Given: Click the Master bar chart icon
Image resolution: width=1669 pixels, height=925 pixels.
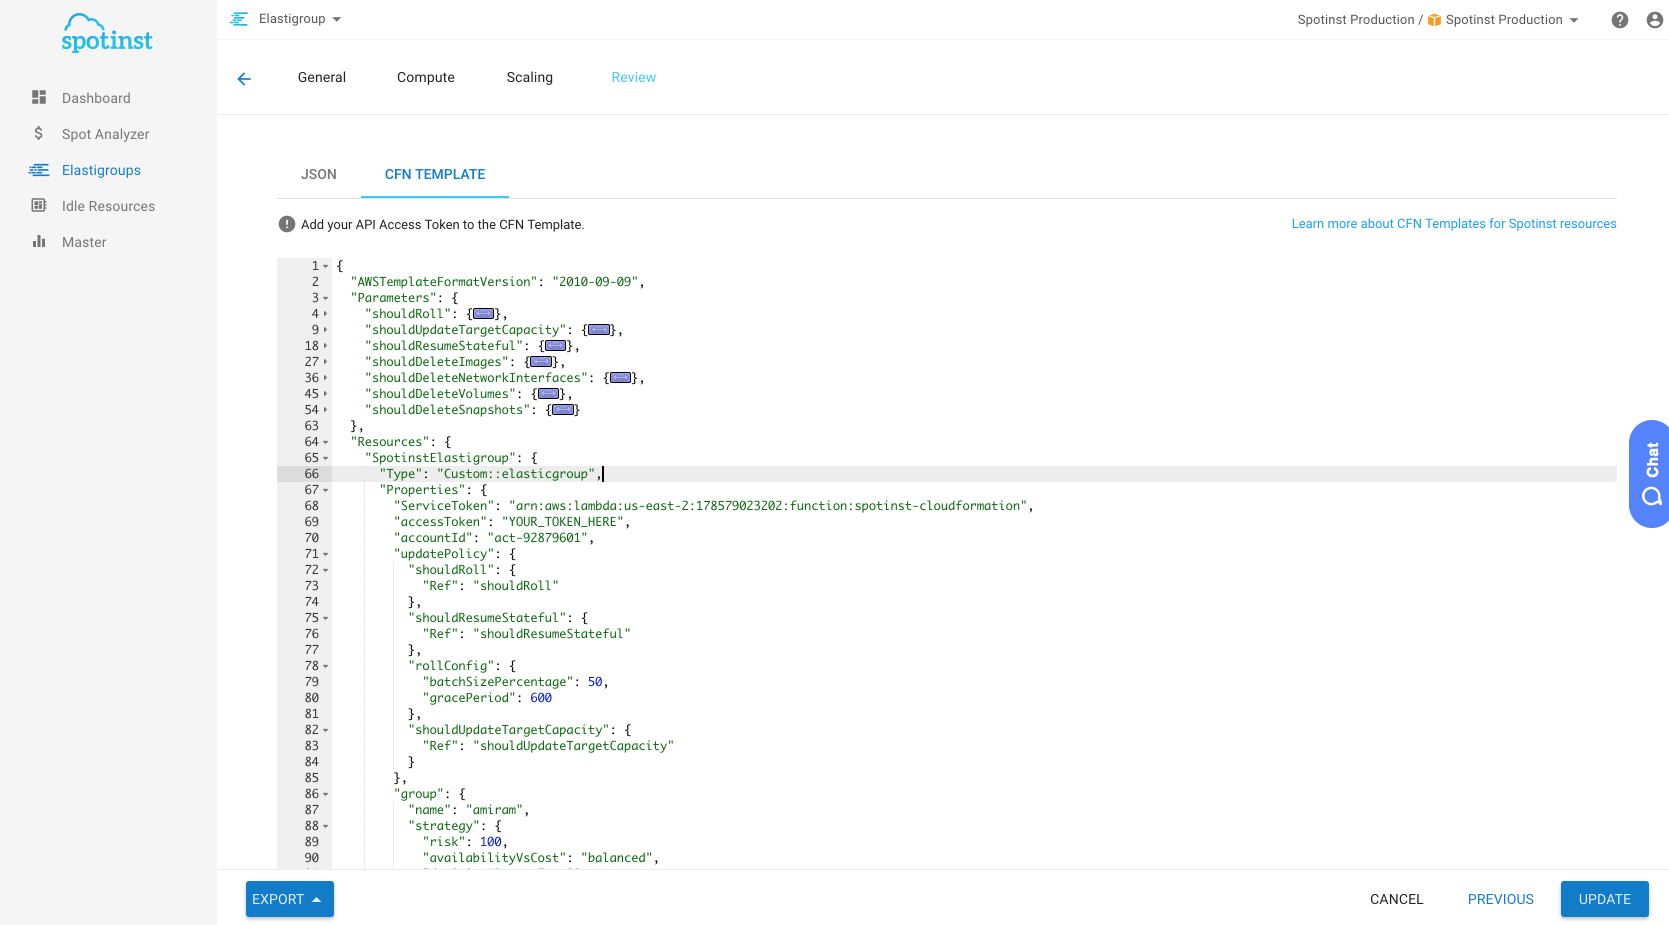Looking at the screenshot, I should pyautogui.click(x=39, y=242).
